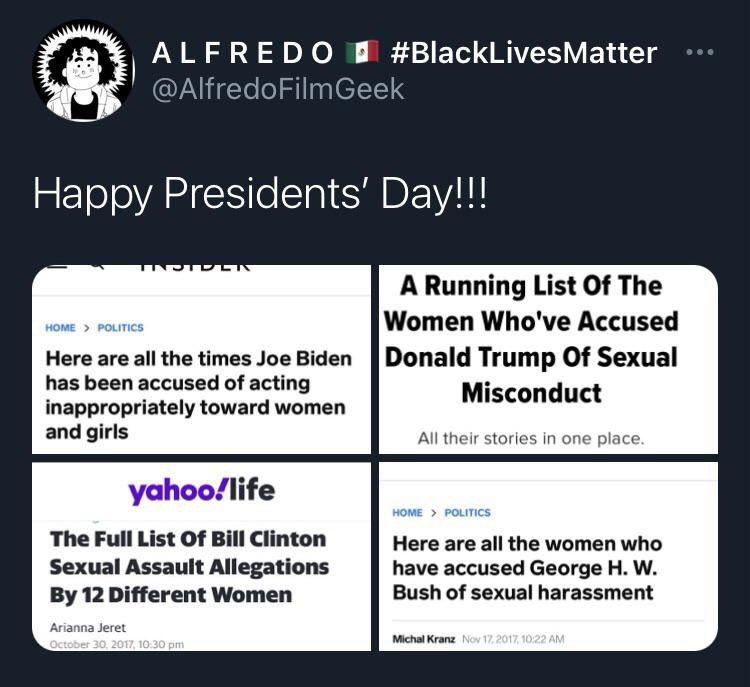Click POLITICS breadcrumb above the Biden headline

tap(120, 328)
